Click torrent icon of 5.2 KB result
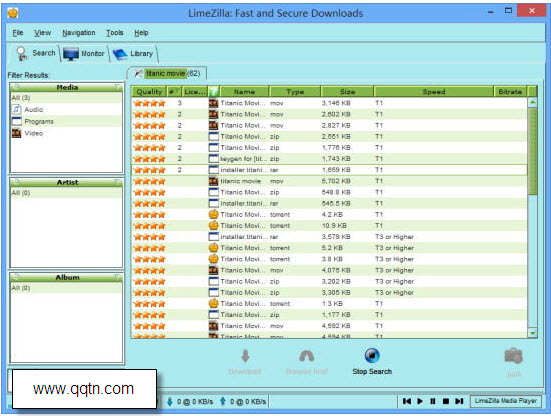 (x=213, y=248)
